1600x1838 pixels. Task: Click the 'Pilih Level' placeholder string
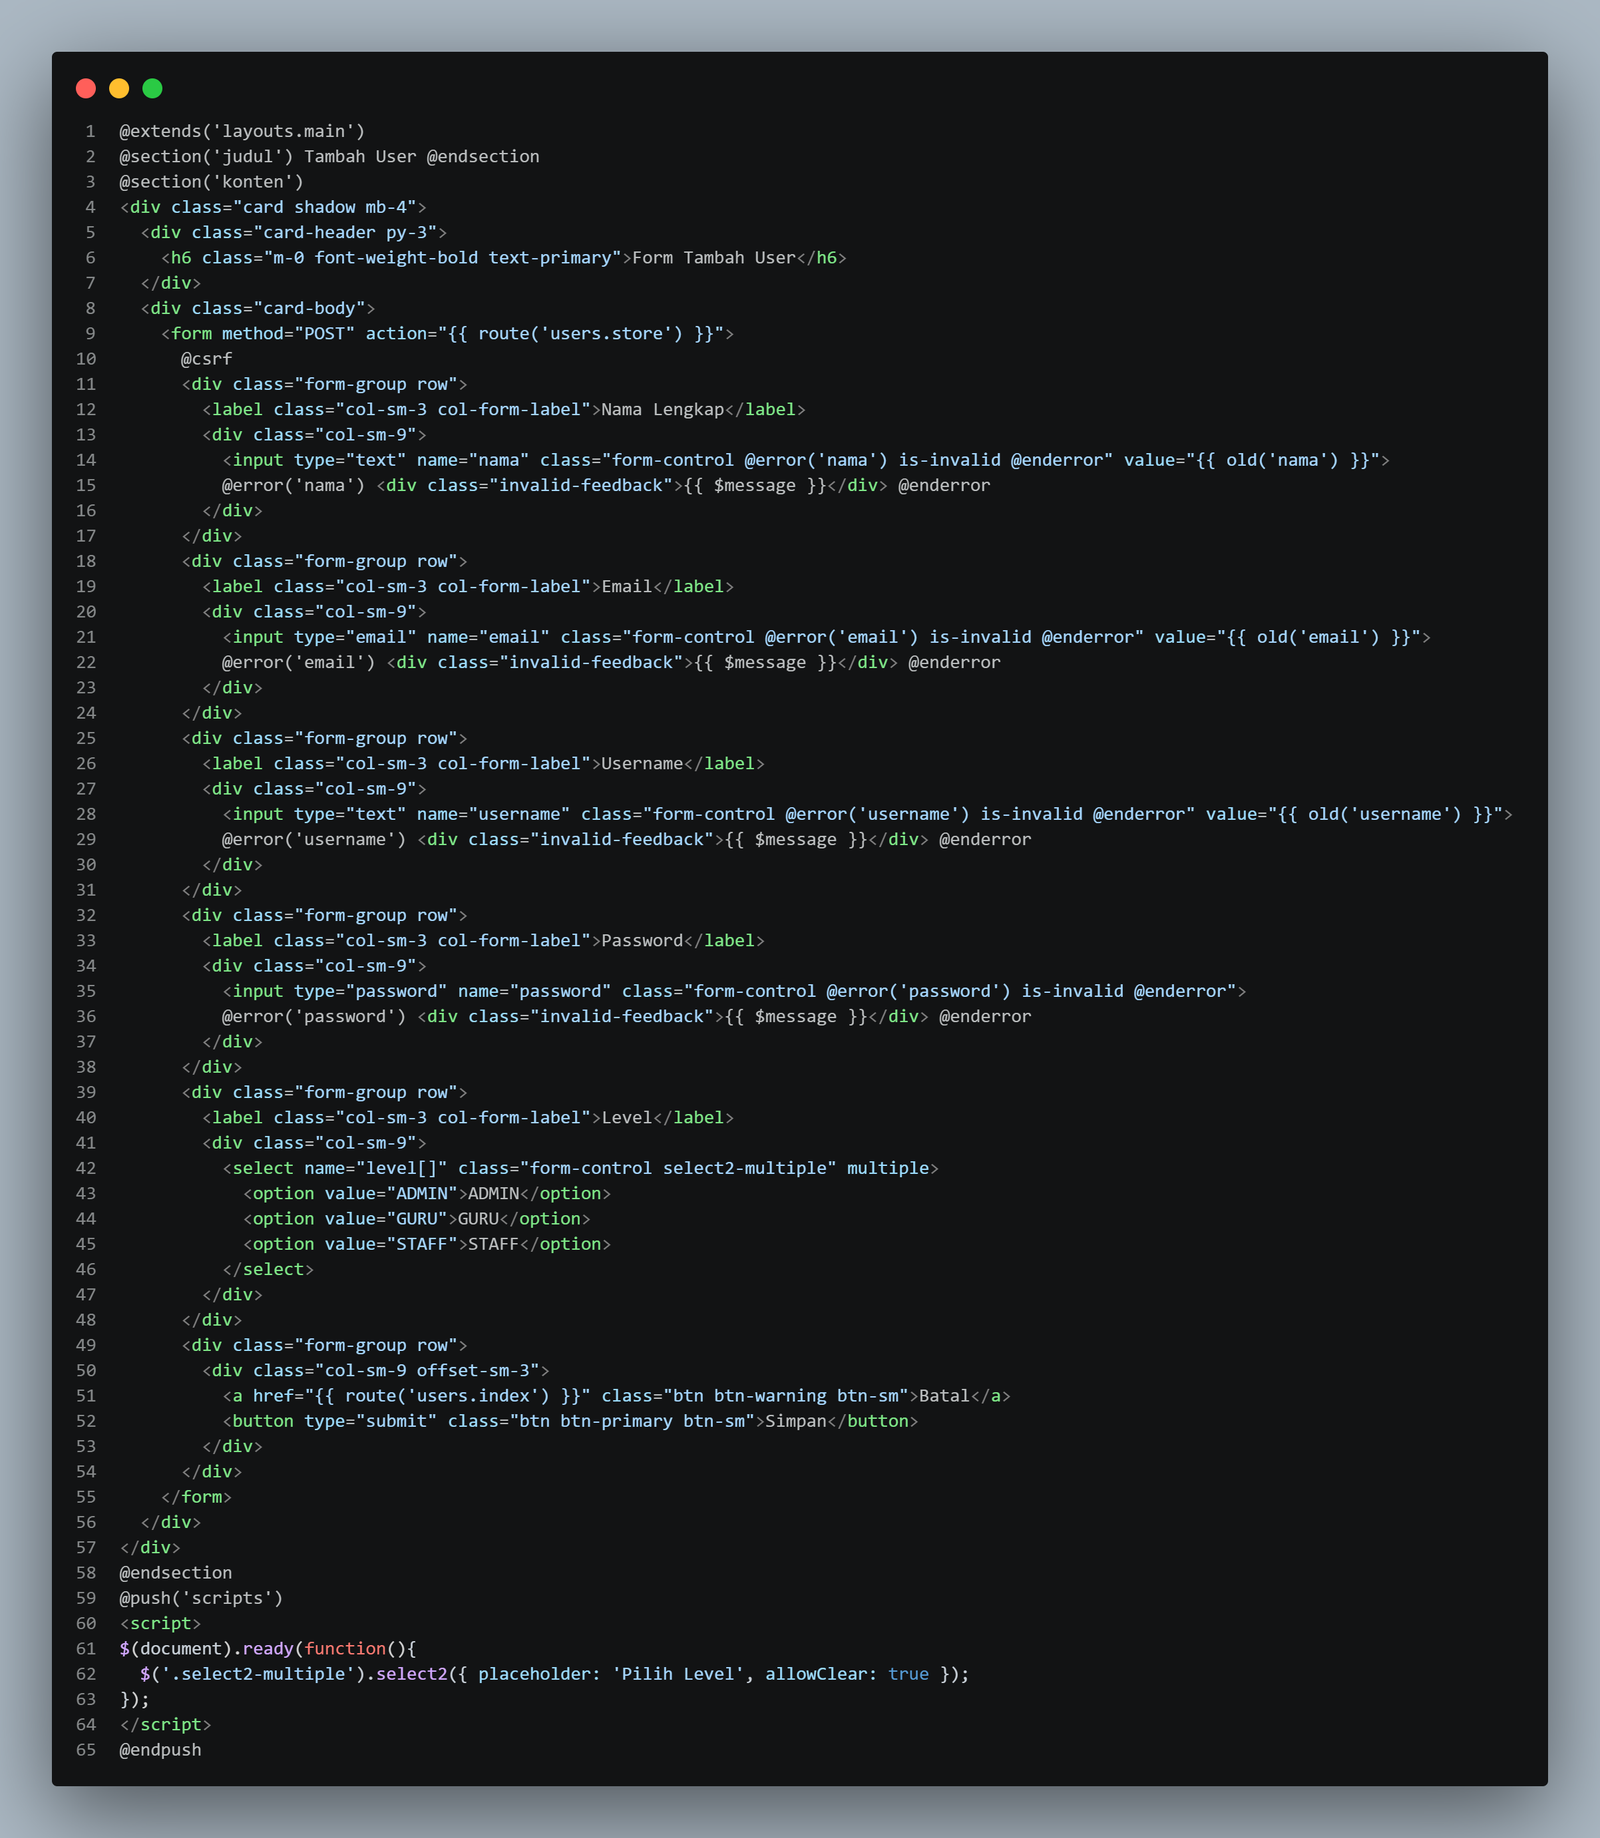pyautogui.click(x=678, y=1674)
